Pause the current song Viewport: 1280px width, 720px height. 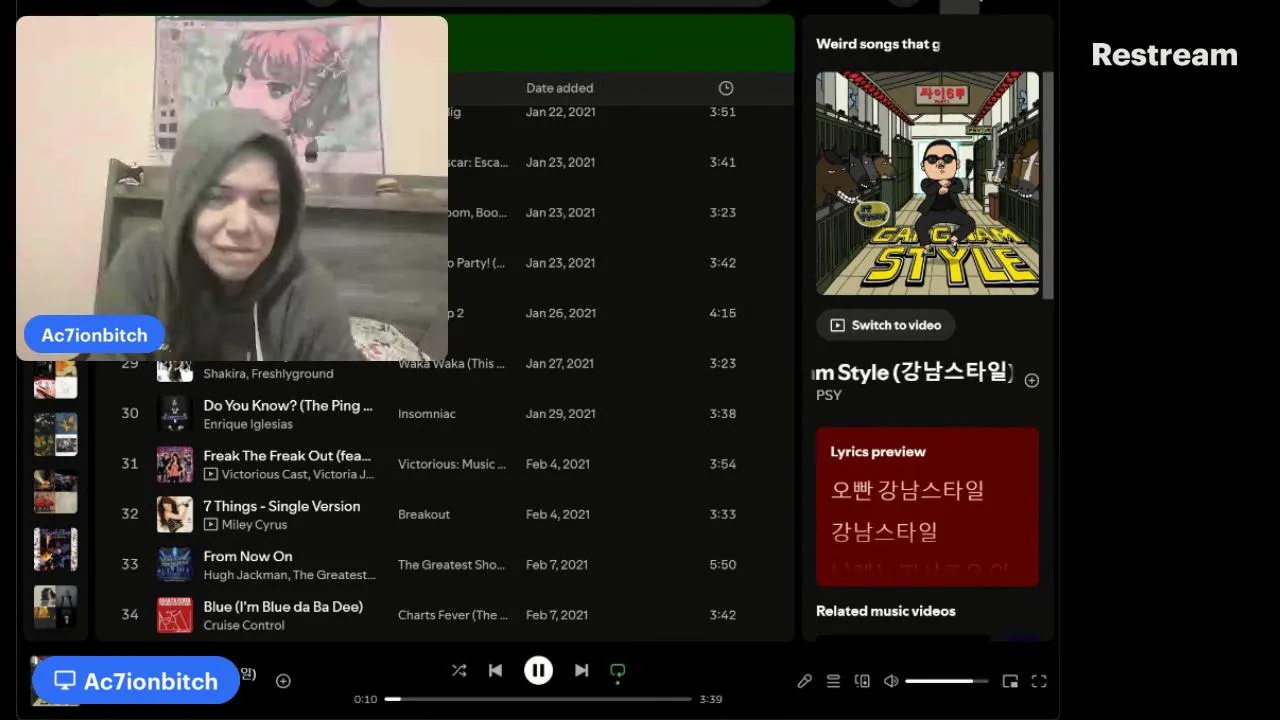(538, 671)
